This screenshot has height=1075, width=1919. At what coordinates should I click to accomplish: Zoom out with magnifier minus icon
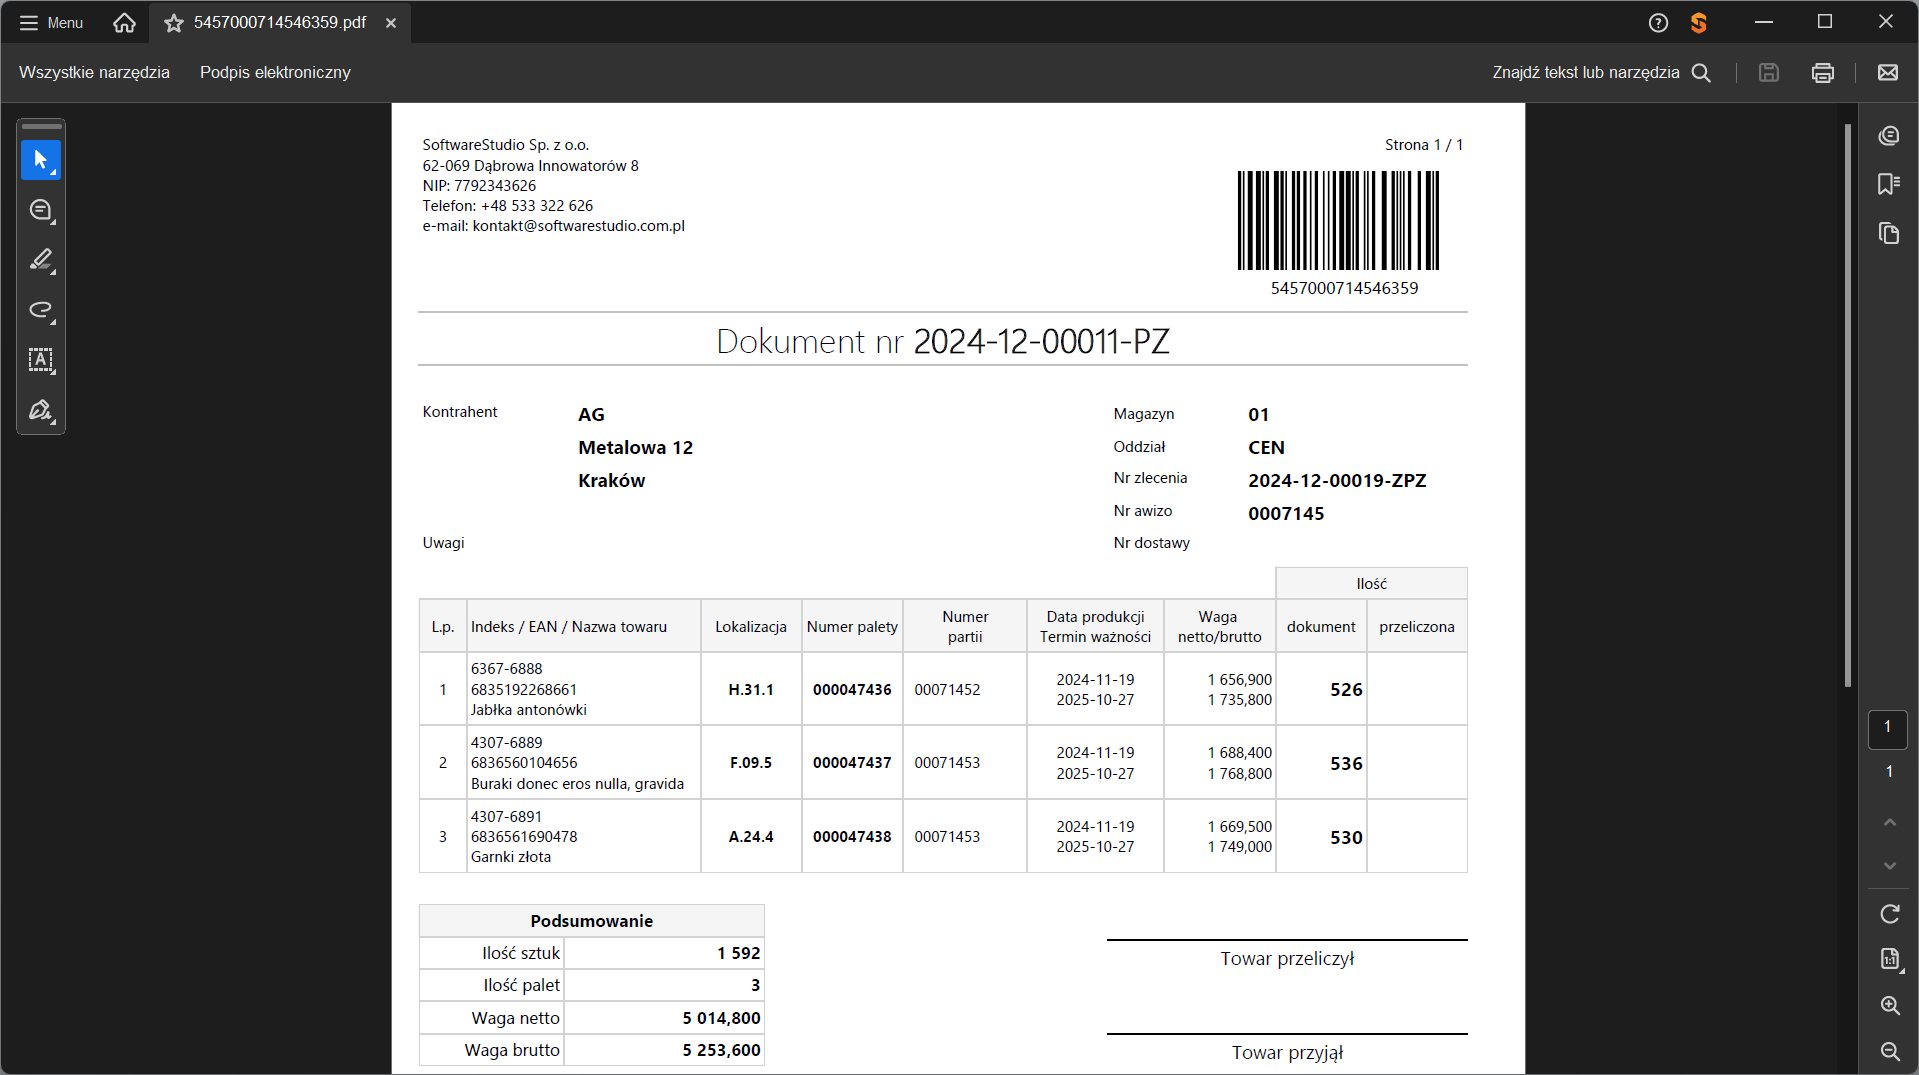coord(1889,1050)
